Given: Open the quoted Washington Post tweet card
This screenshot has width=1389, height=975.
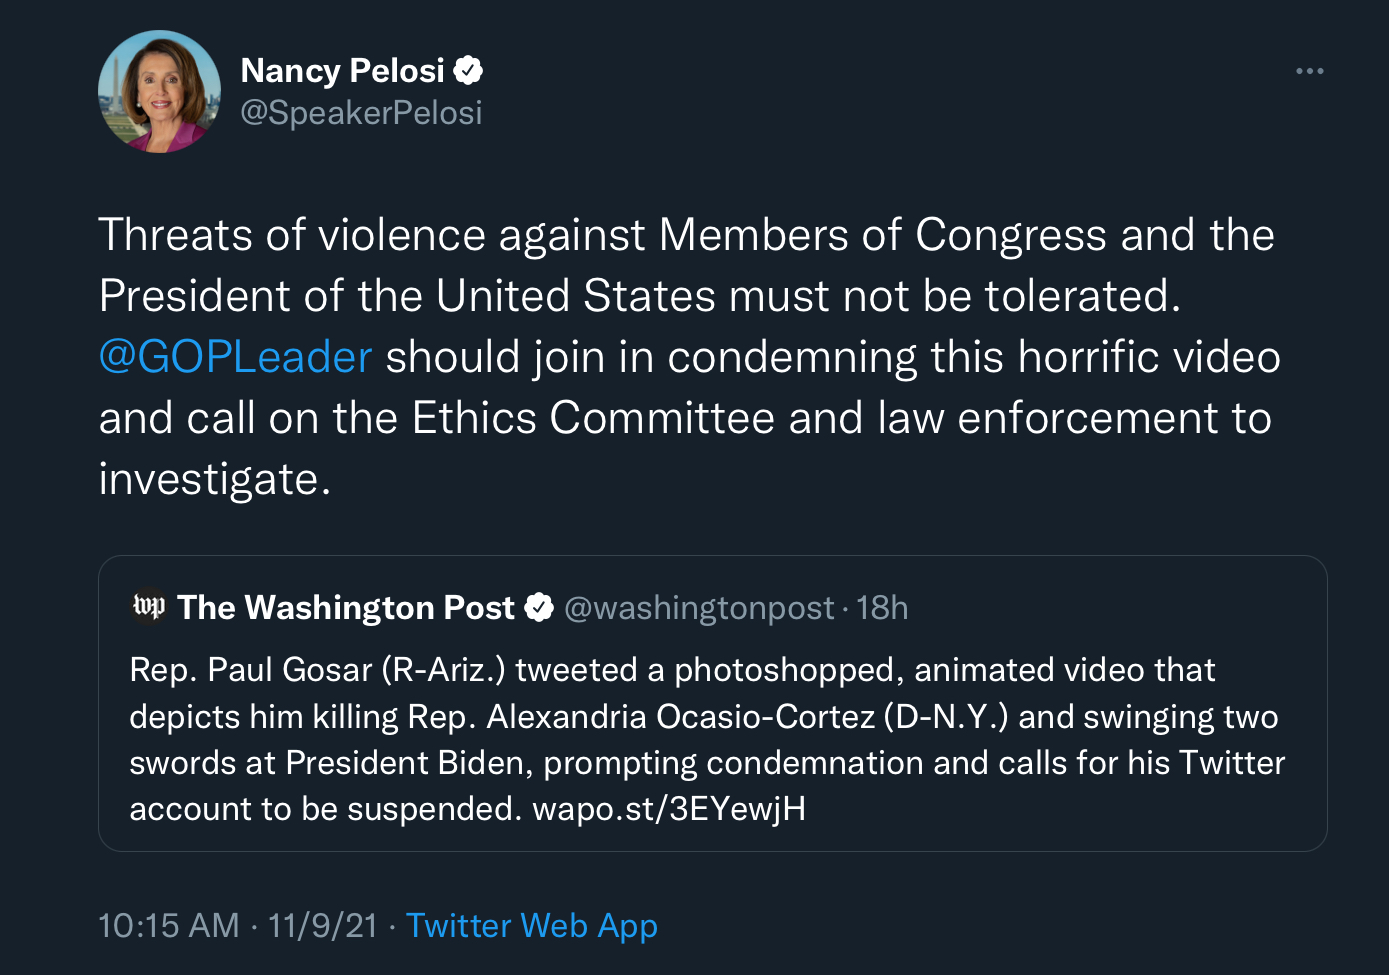Looking at the screenshot, I should click(x=712, y=703).
